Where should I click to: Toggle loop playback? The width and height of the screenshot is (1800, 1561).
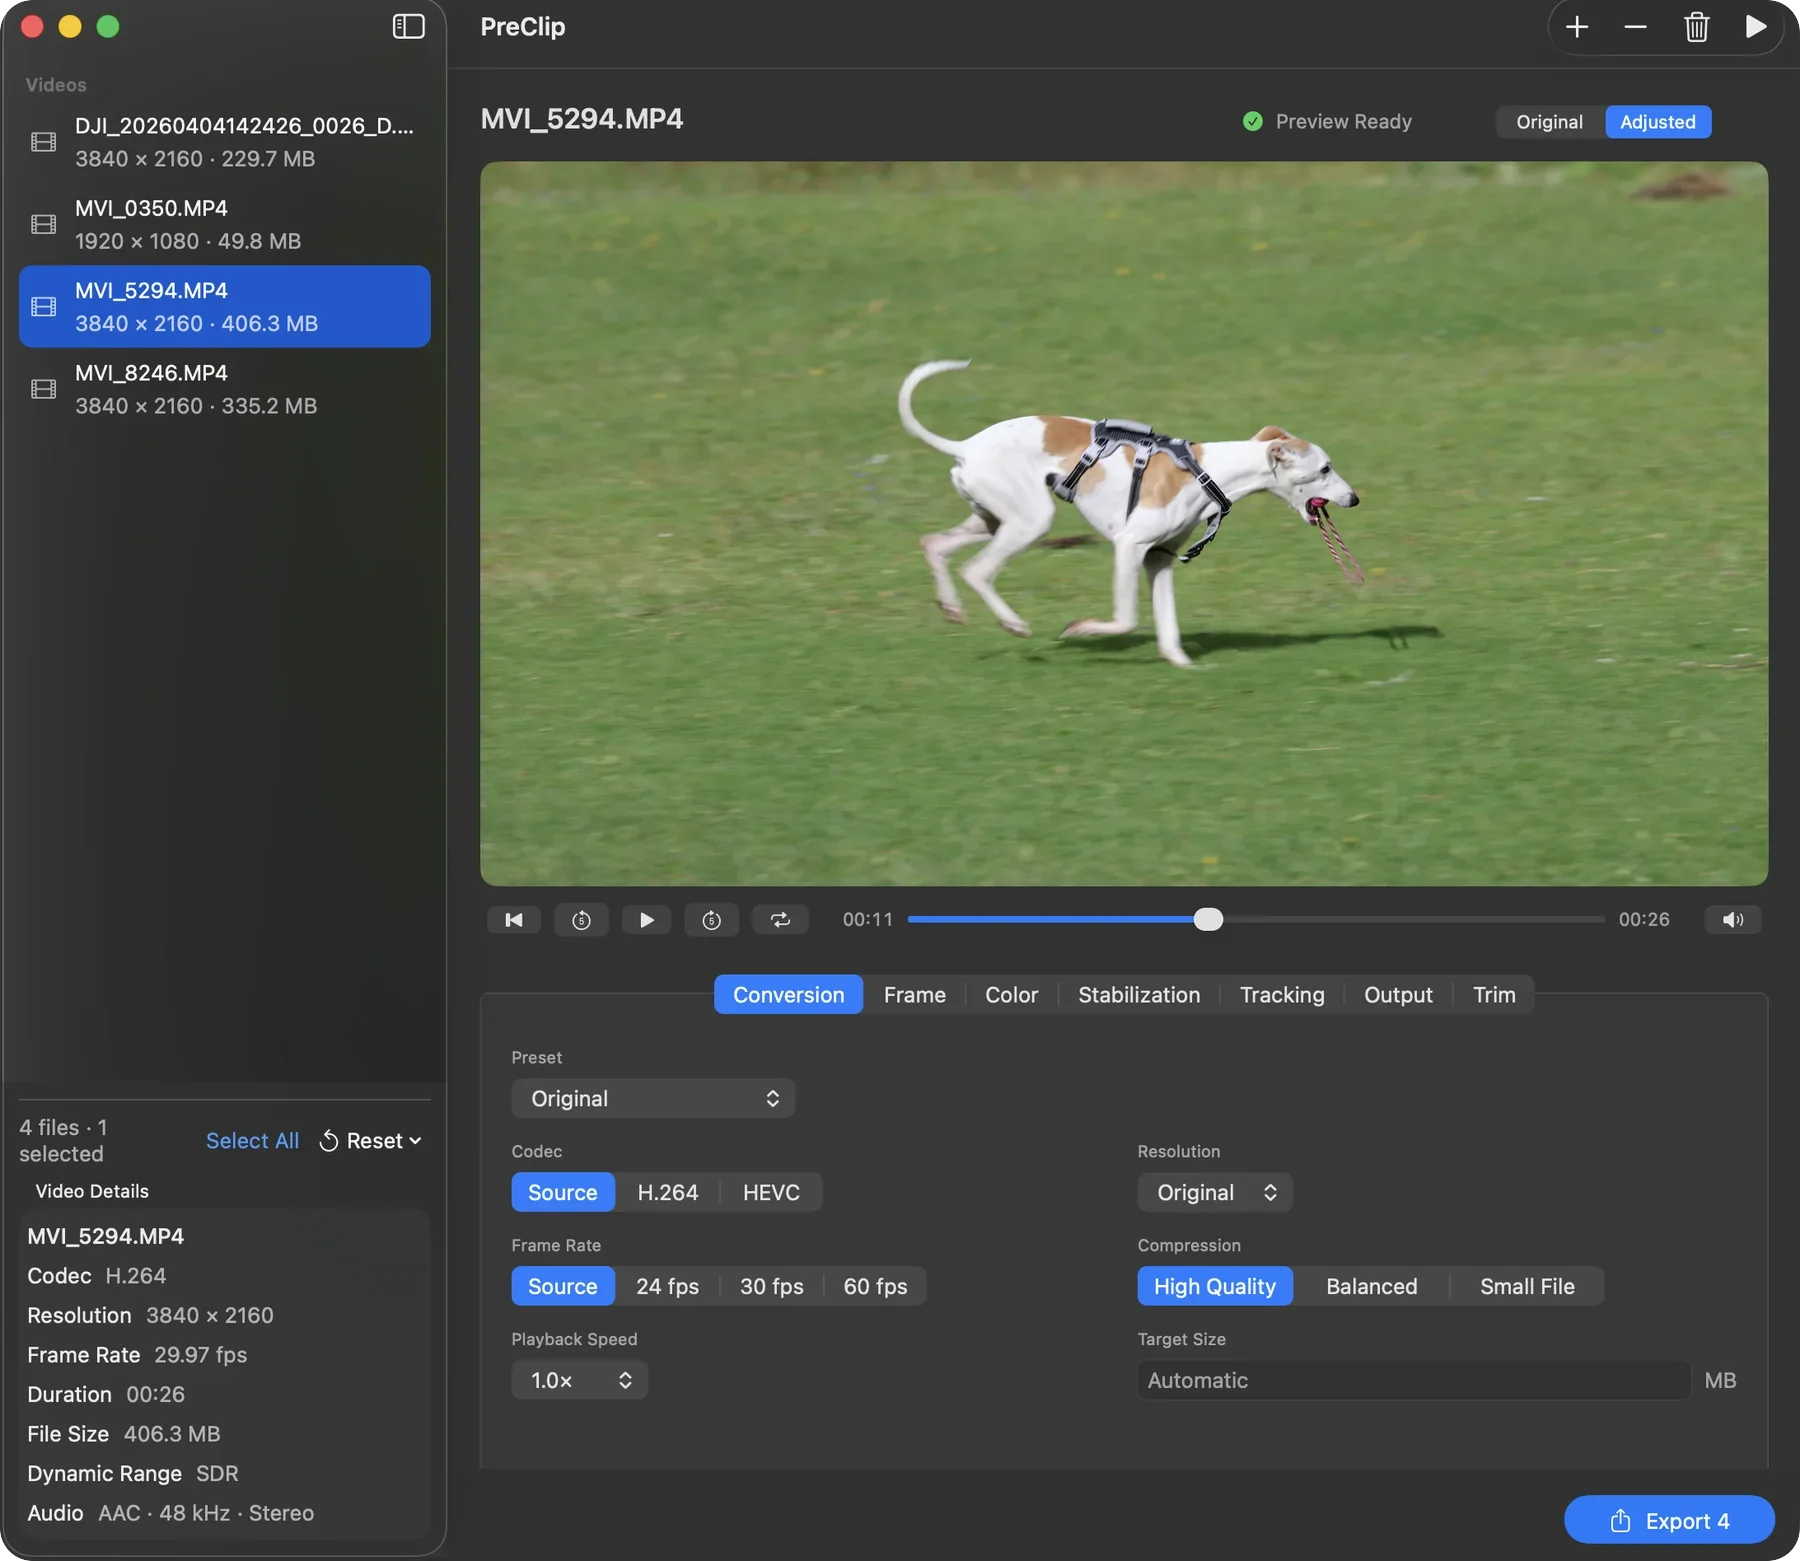780,920
